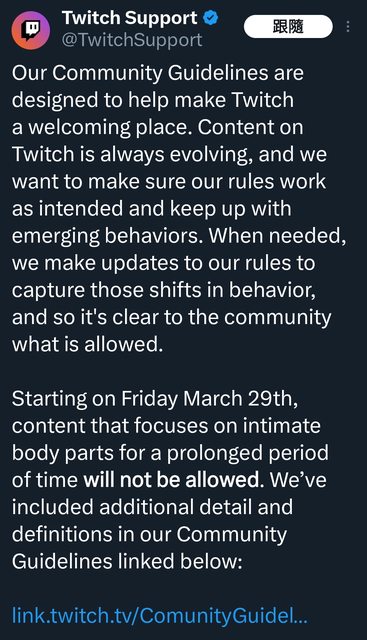Click the "Guidelines linked below:" line
Screen dimensions: 367x640
pyautogui.click(x=127, y=561)
